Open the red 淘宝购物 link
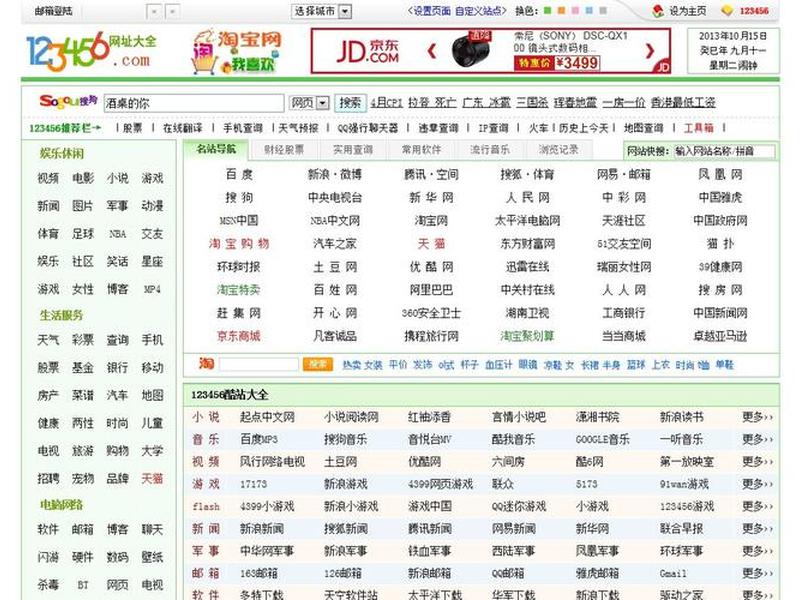 click(x=239, y=244)
